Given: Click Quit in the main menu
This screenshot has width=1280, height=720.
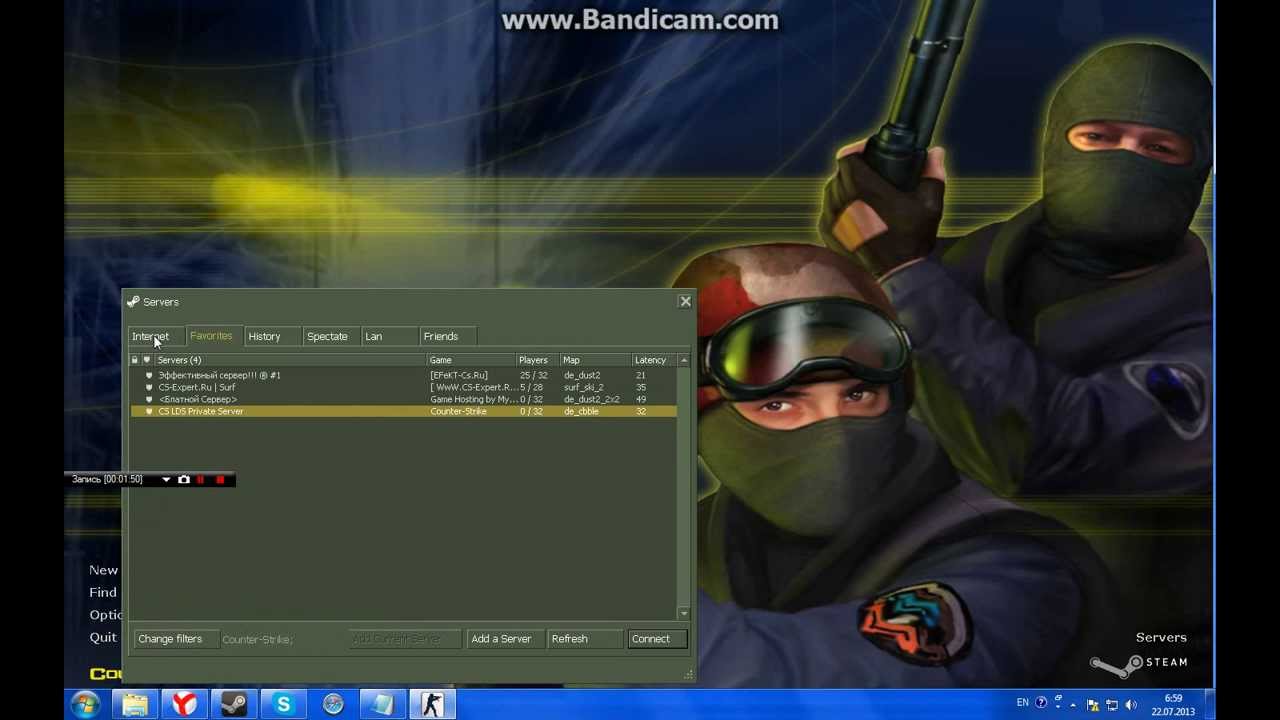Looking at the screenshot, I should 103,637.
